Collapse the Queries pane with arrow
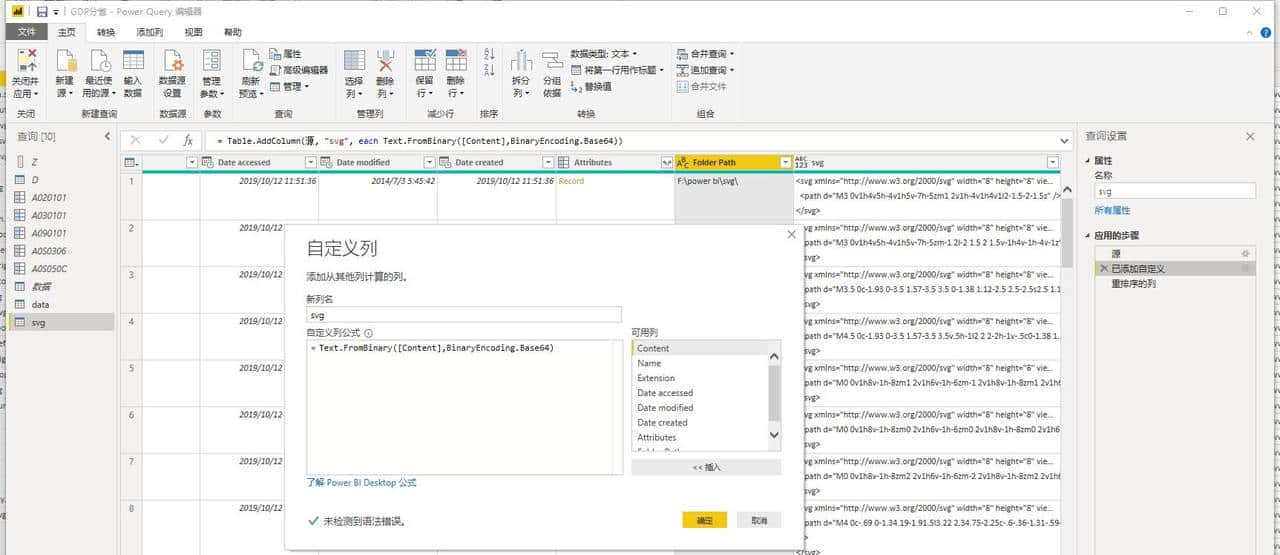This screenshot has width=1280, height=555. point(108,136)
